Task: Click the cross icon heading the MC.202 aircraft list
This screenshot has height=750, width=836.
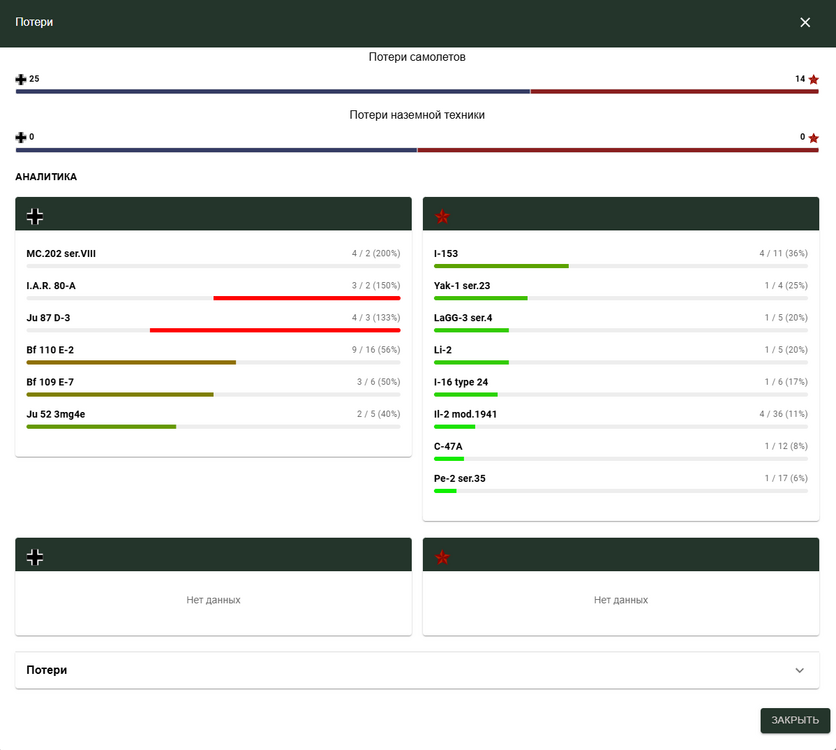Action: tap(35, 215)
